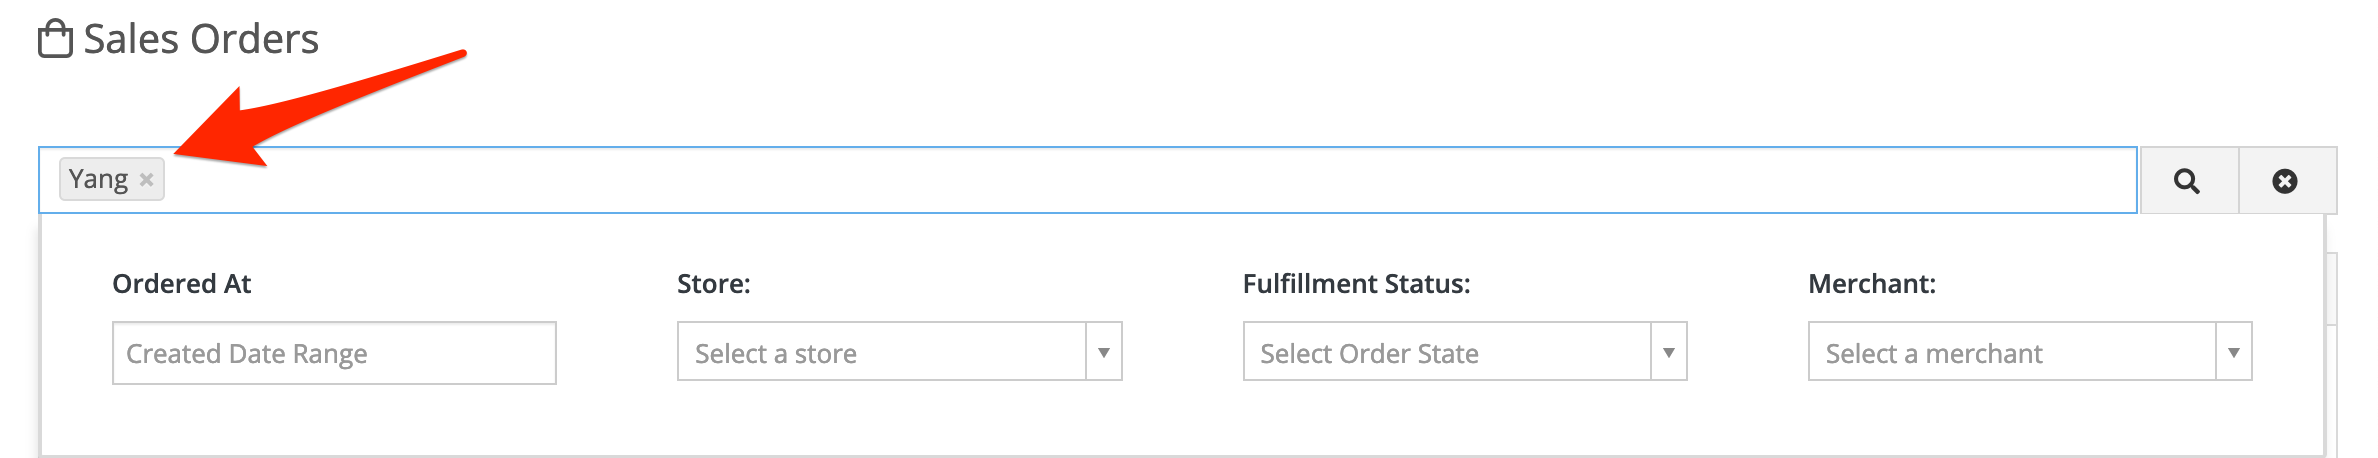Open the Select a store dropdown

[882, 351]
